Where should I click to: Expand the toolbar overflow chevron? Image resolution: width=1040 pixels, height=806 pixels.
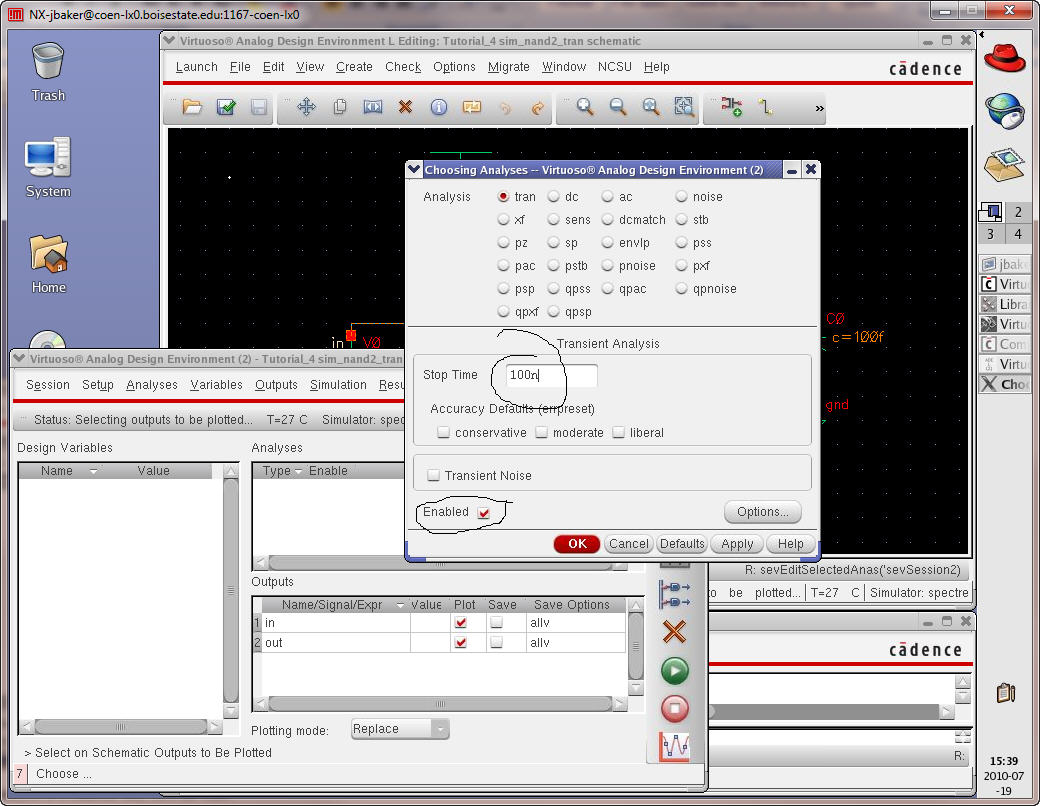[820, 108]
